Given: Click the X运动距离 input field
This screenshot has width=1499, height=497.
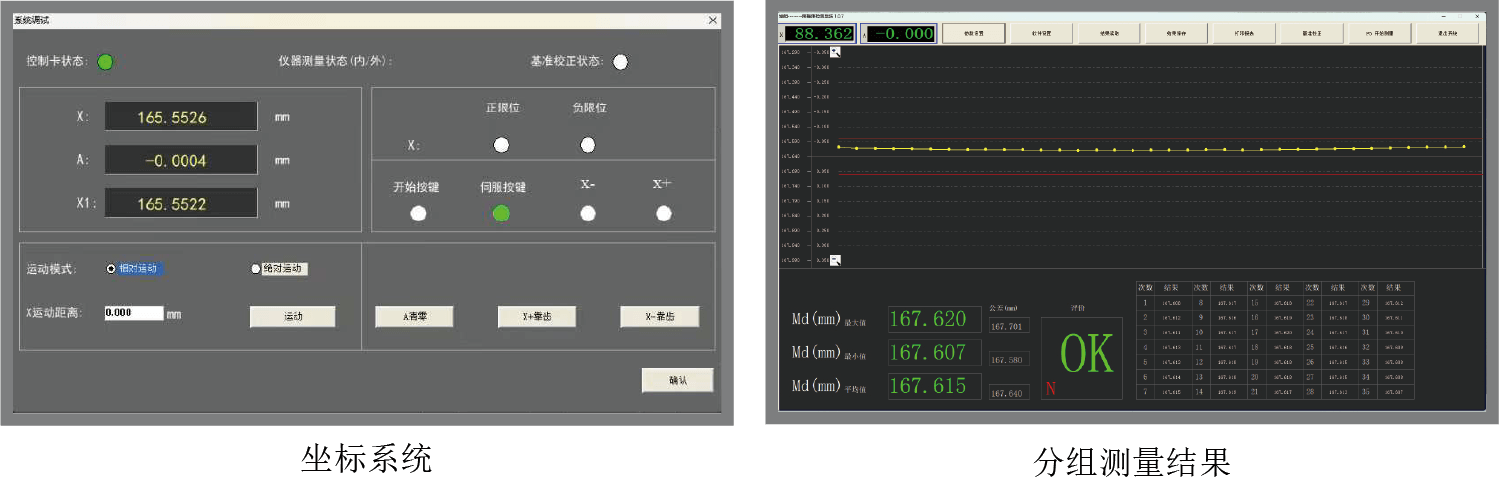Looking at the screenshot, I should click(134, 313).
